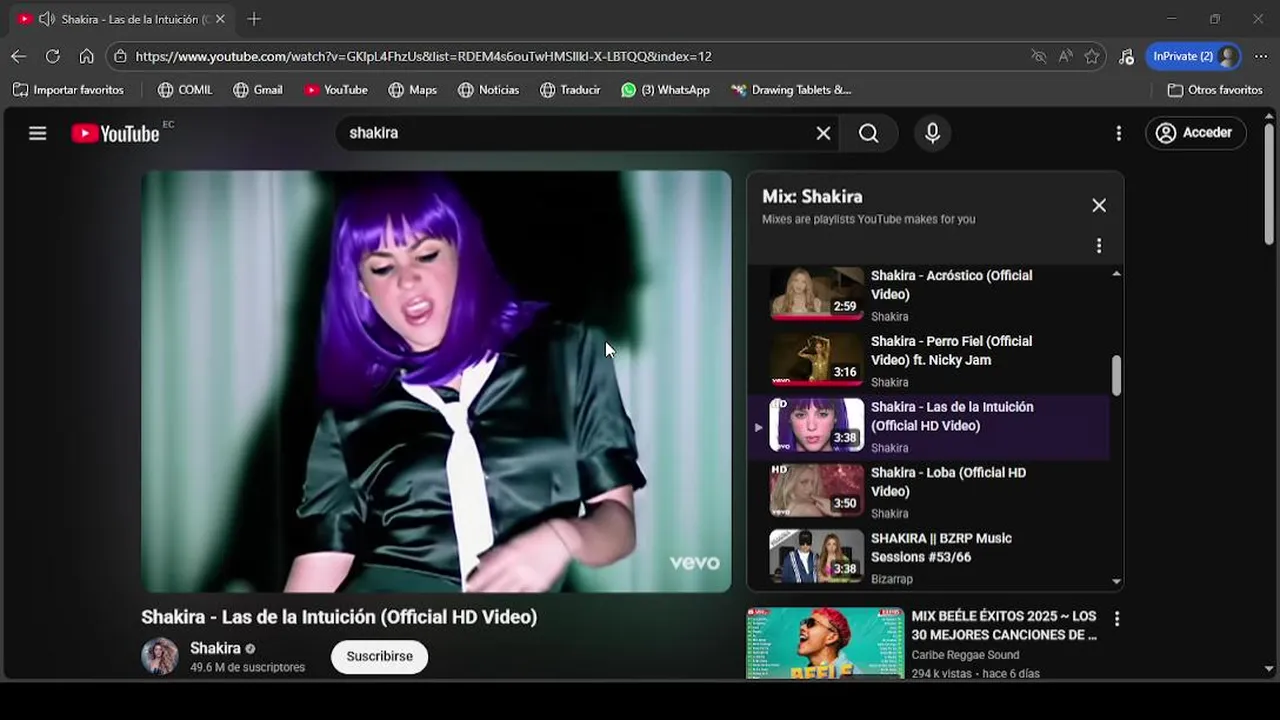The image size is (1280, 720).
Task: Open MIX BEÉLE ÉXITOS 2025 thumbnail
Action: (825, 643)
